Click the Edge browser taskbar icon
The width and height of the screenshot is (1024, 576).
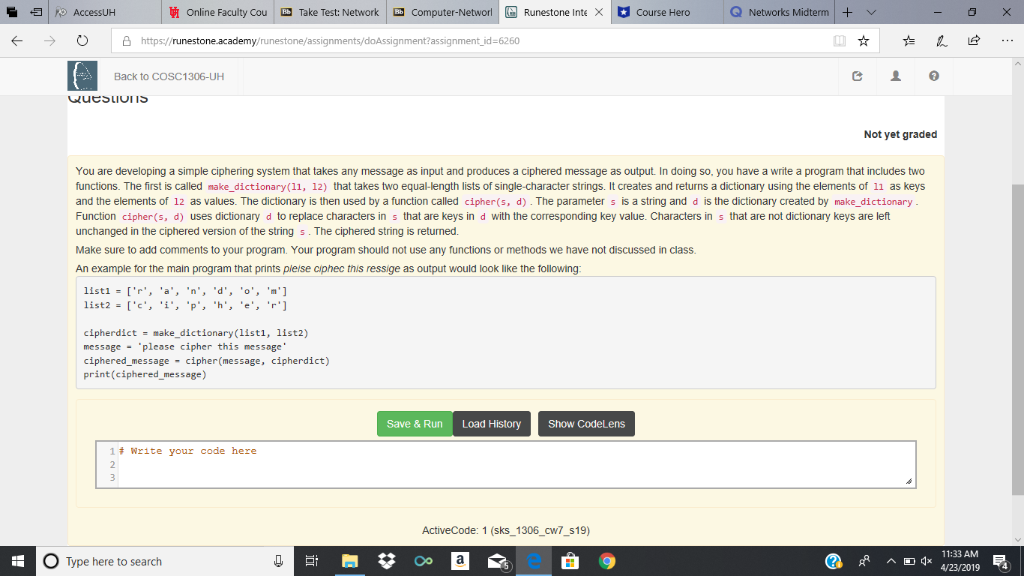[x=534, y=561]
